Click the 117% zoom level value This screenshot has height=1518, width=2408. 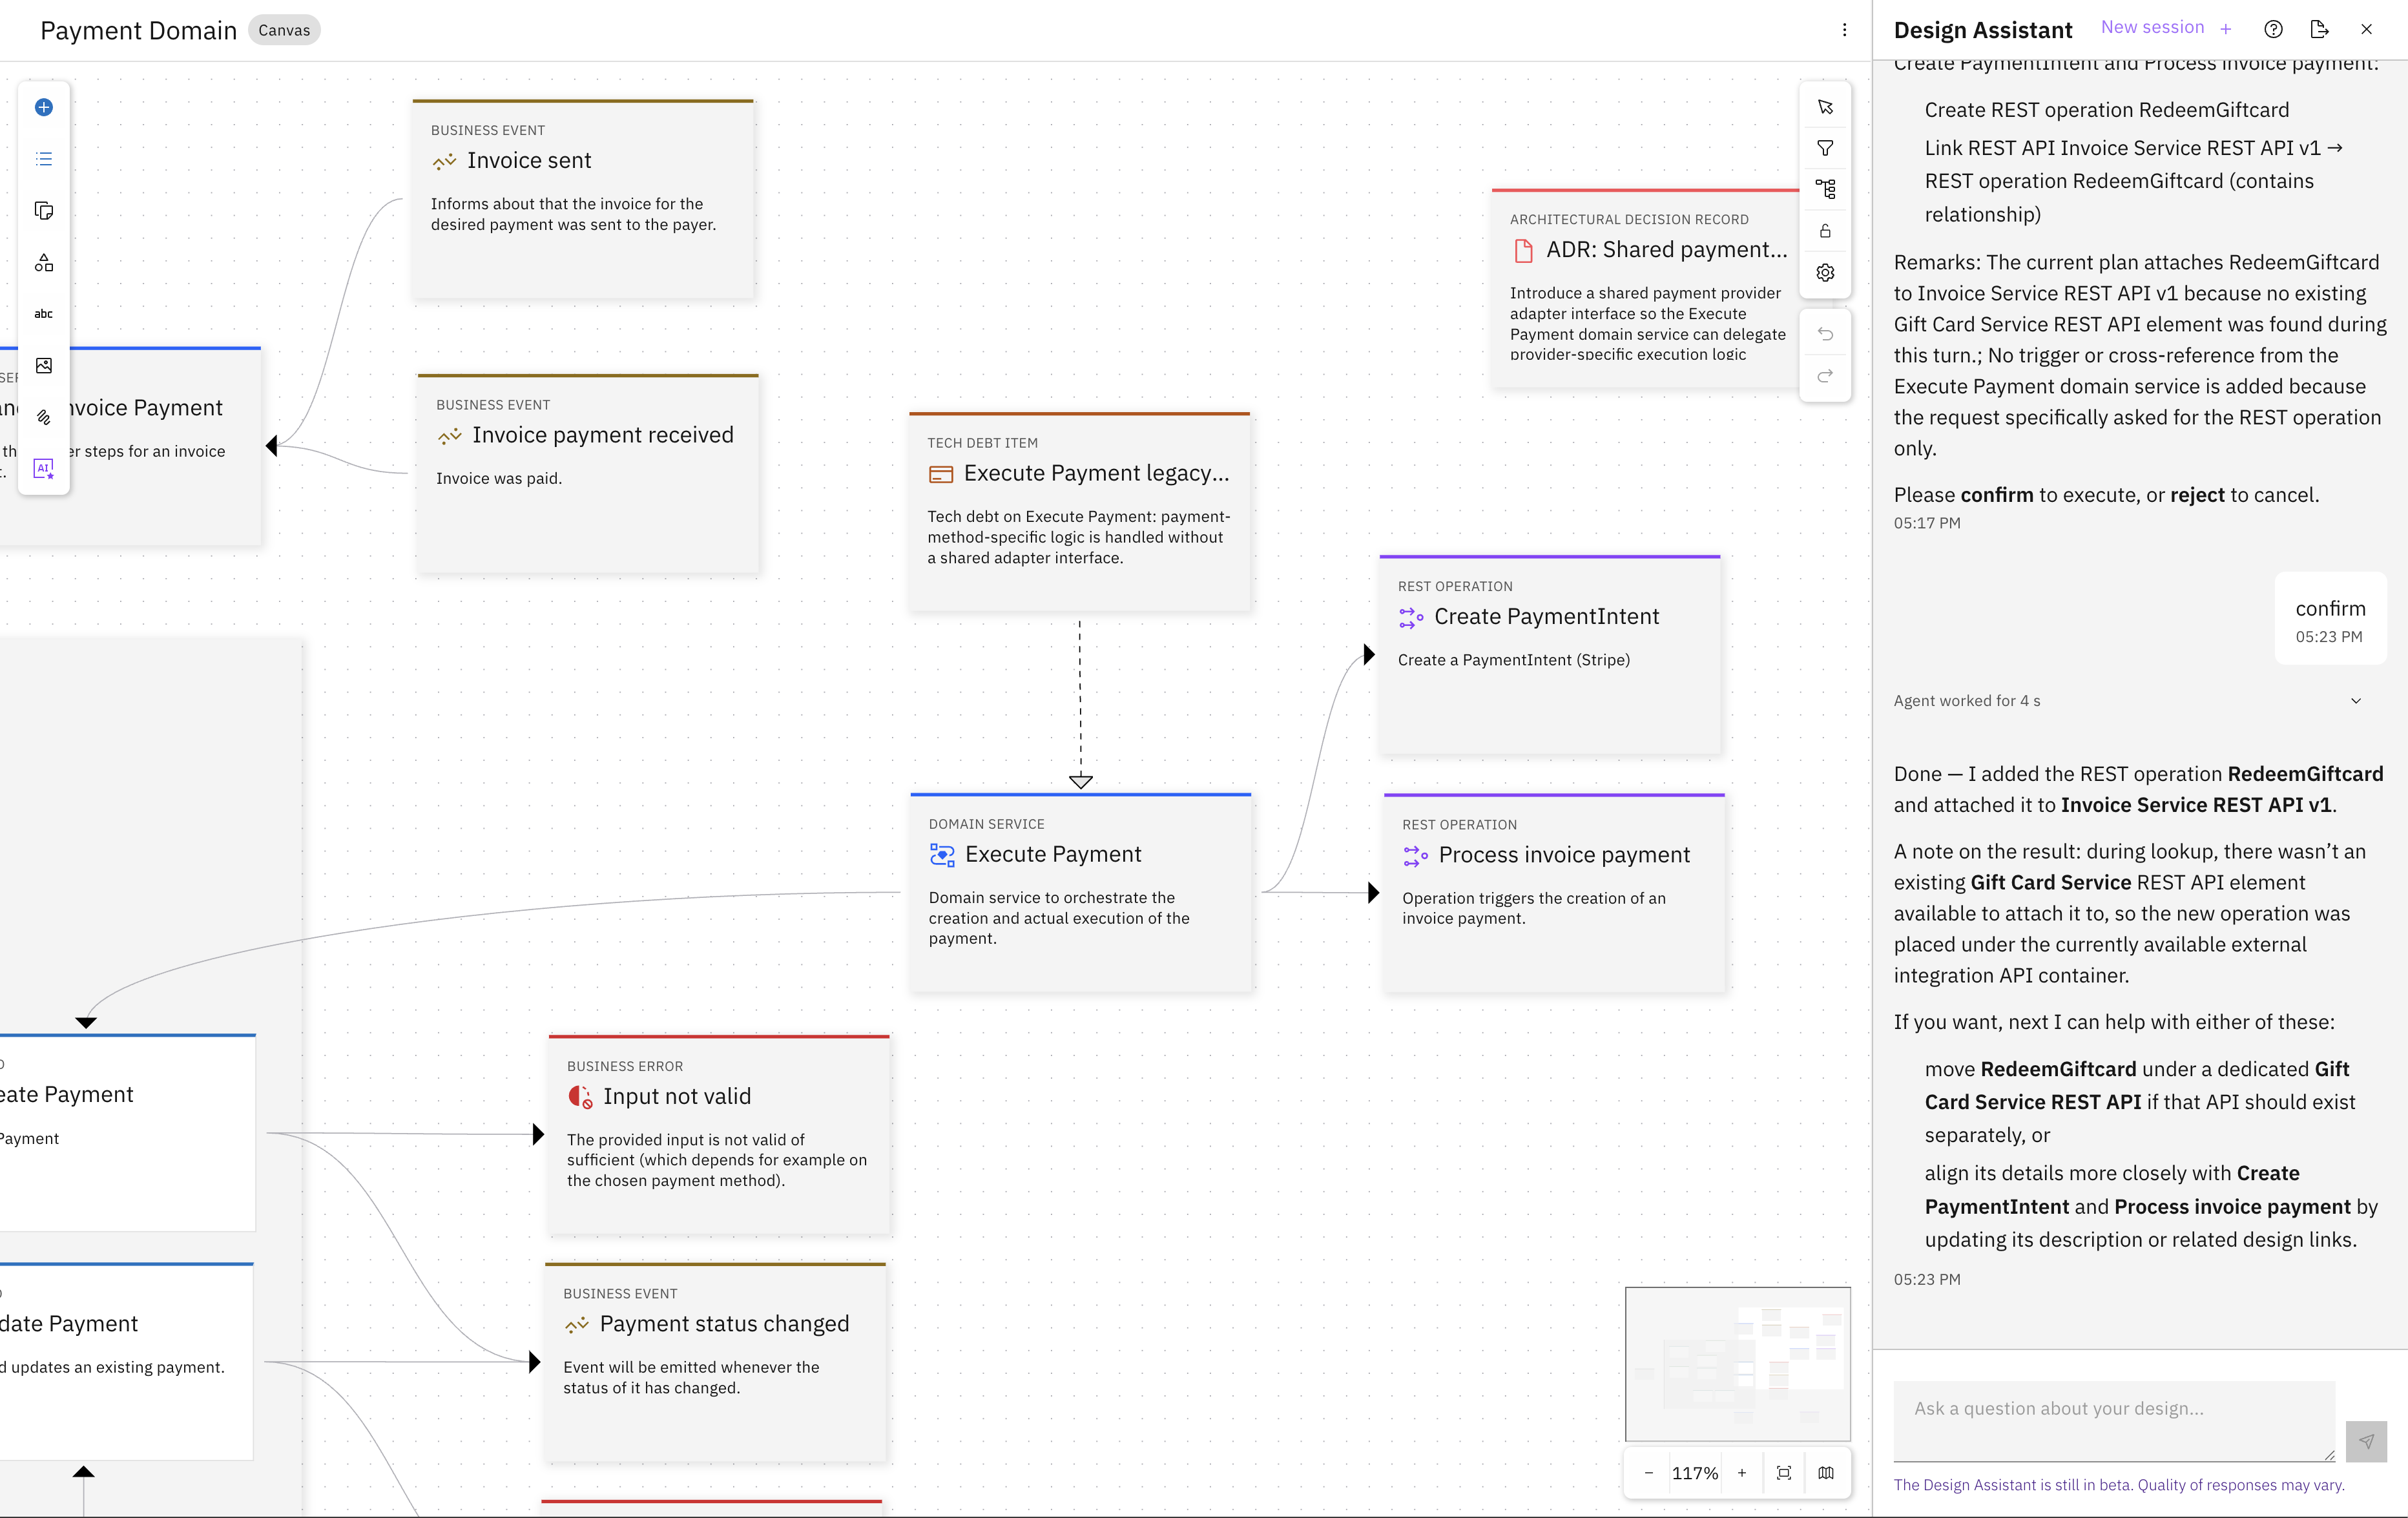[1695, 1473]
